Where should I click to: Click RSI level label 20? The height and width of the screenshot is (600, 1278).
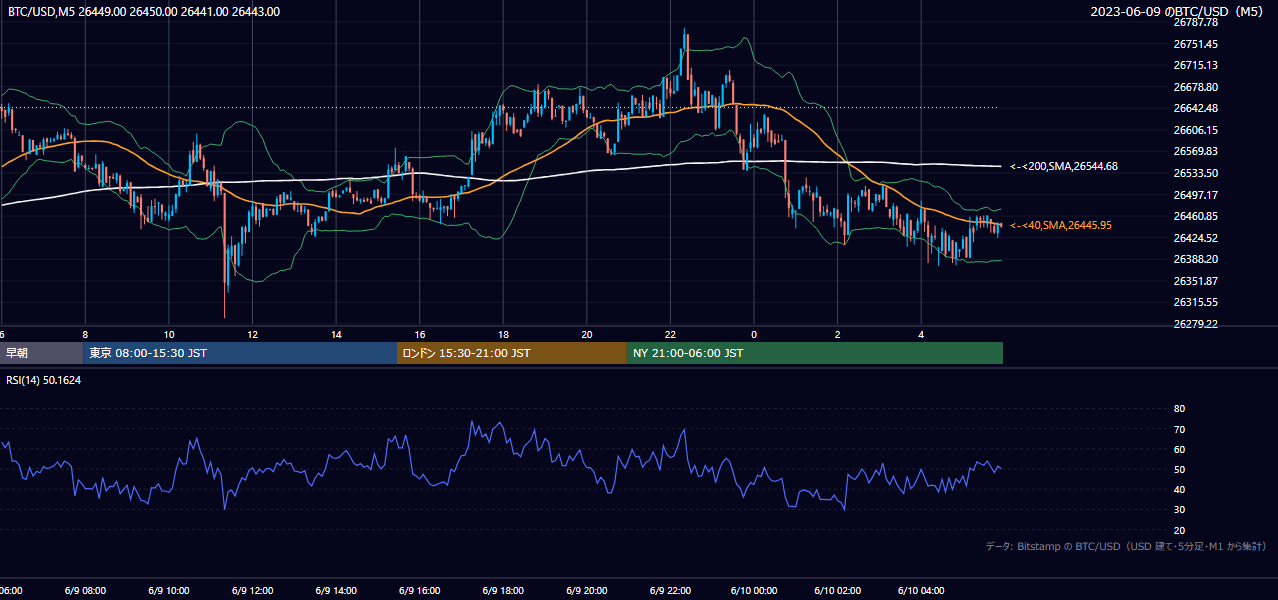1179,530
